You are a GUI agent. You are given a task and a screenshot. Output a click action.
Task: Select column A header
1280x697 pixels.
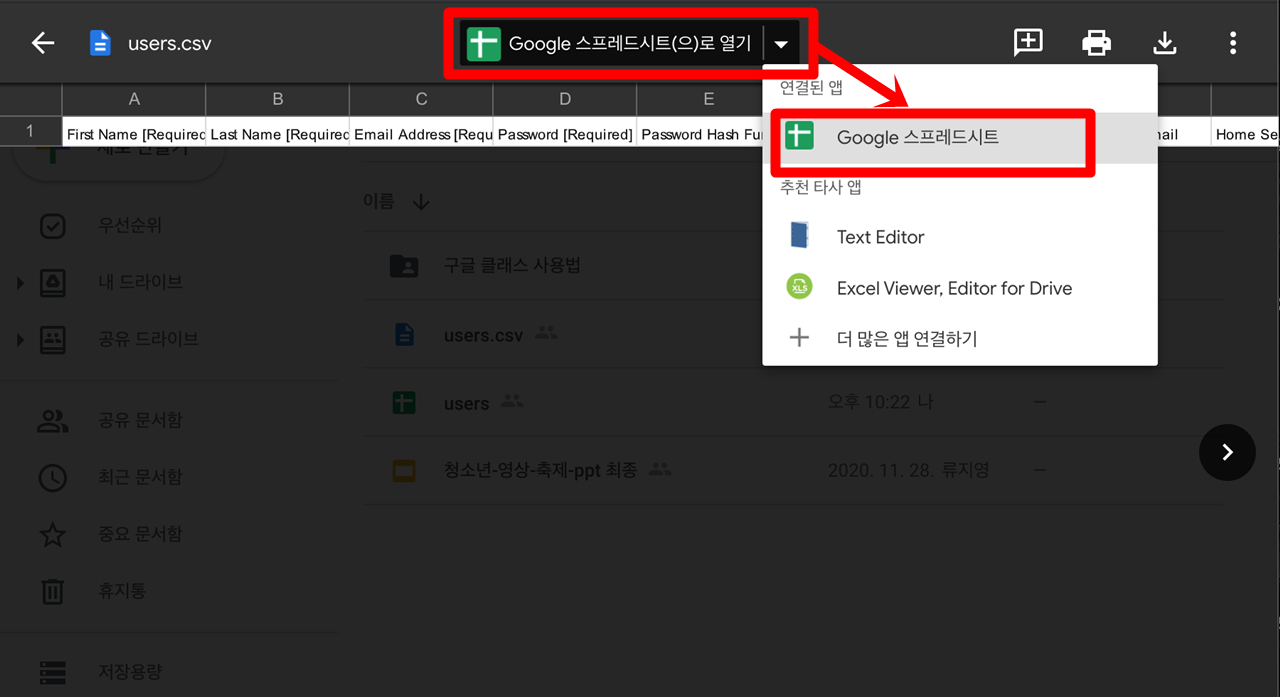coord(134,99)
